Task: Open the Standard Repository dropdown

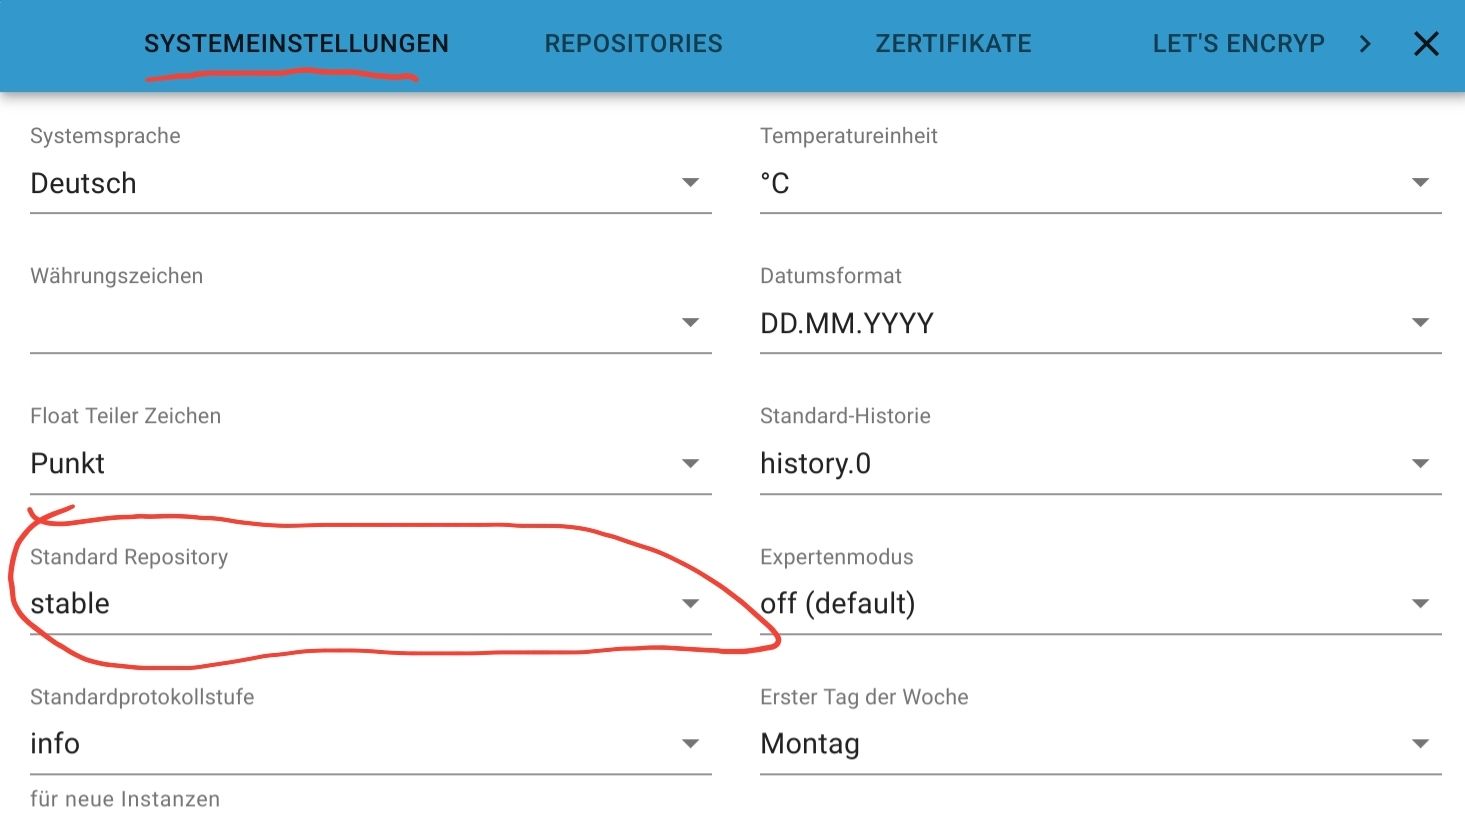Action: [x=370, y=604]
